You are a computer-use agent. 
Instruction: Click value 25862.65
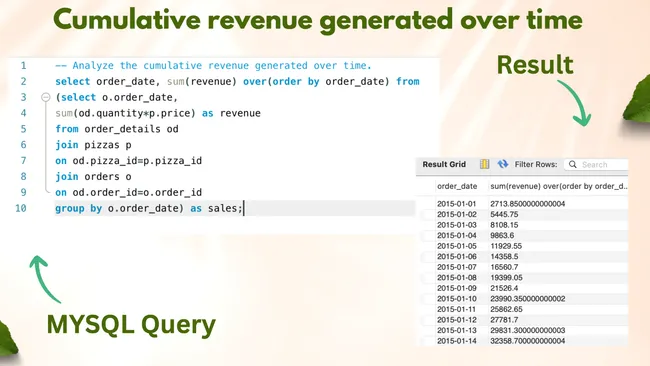506,309
